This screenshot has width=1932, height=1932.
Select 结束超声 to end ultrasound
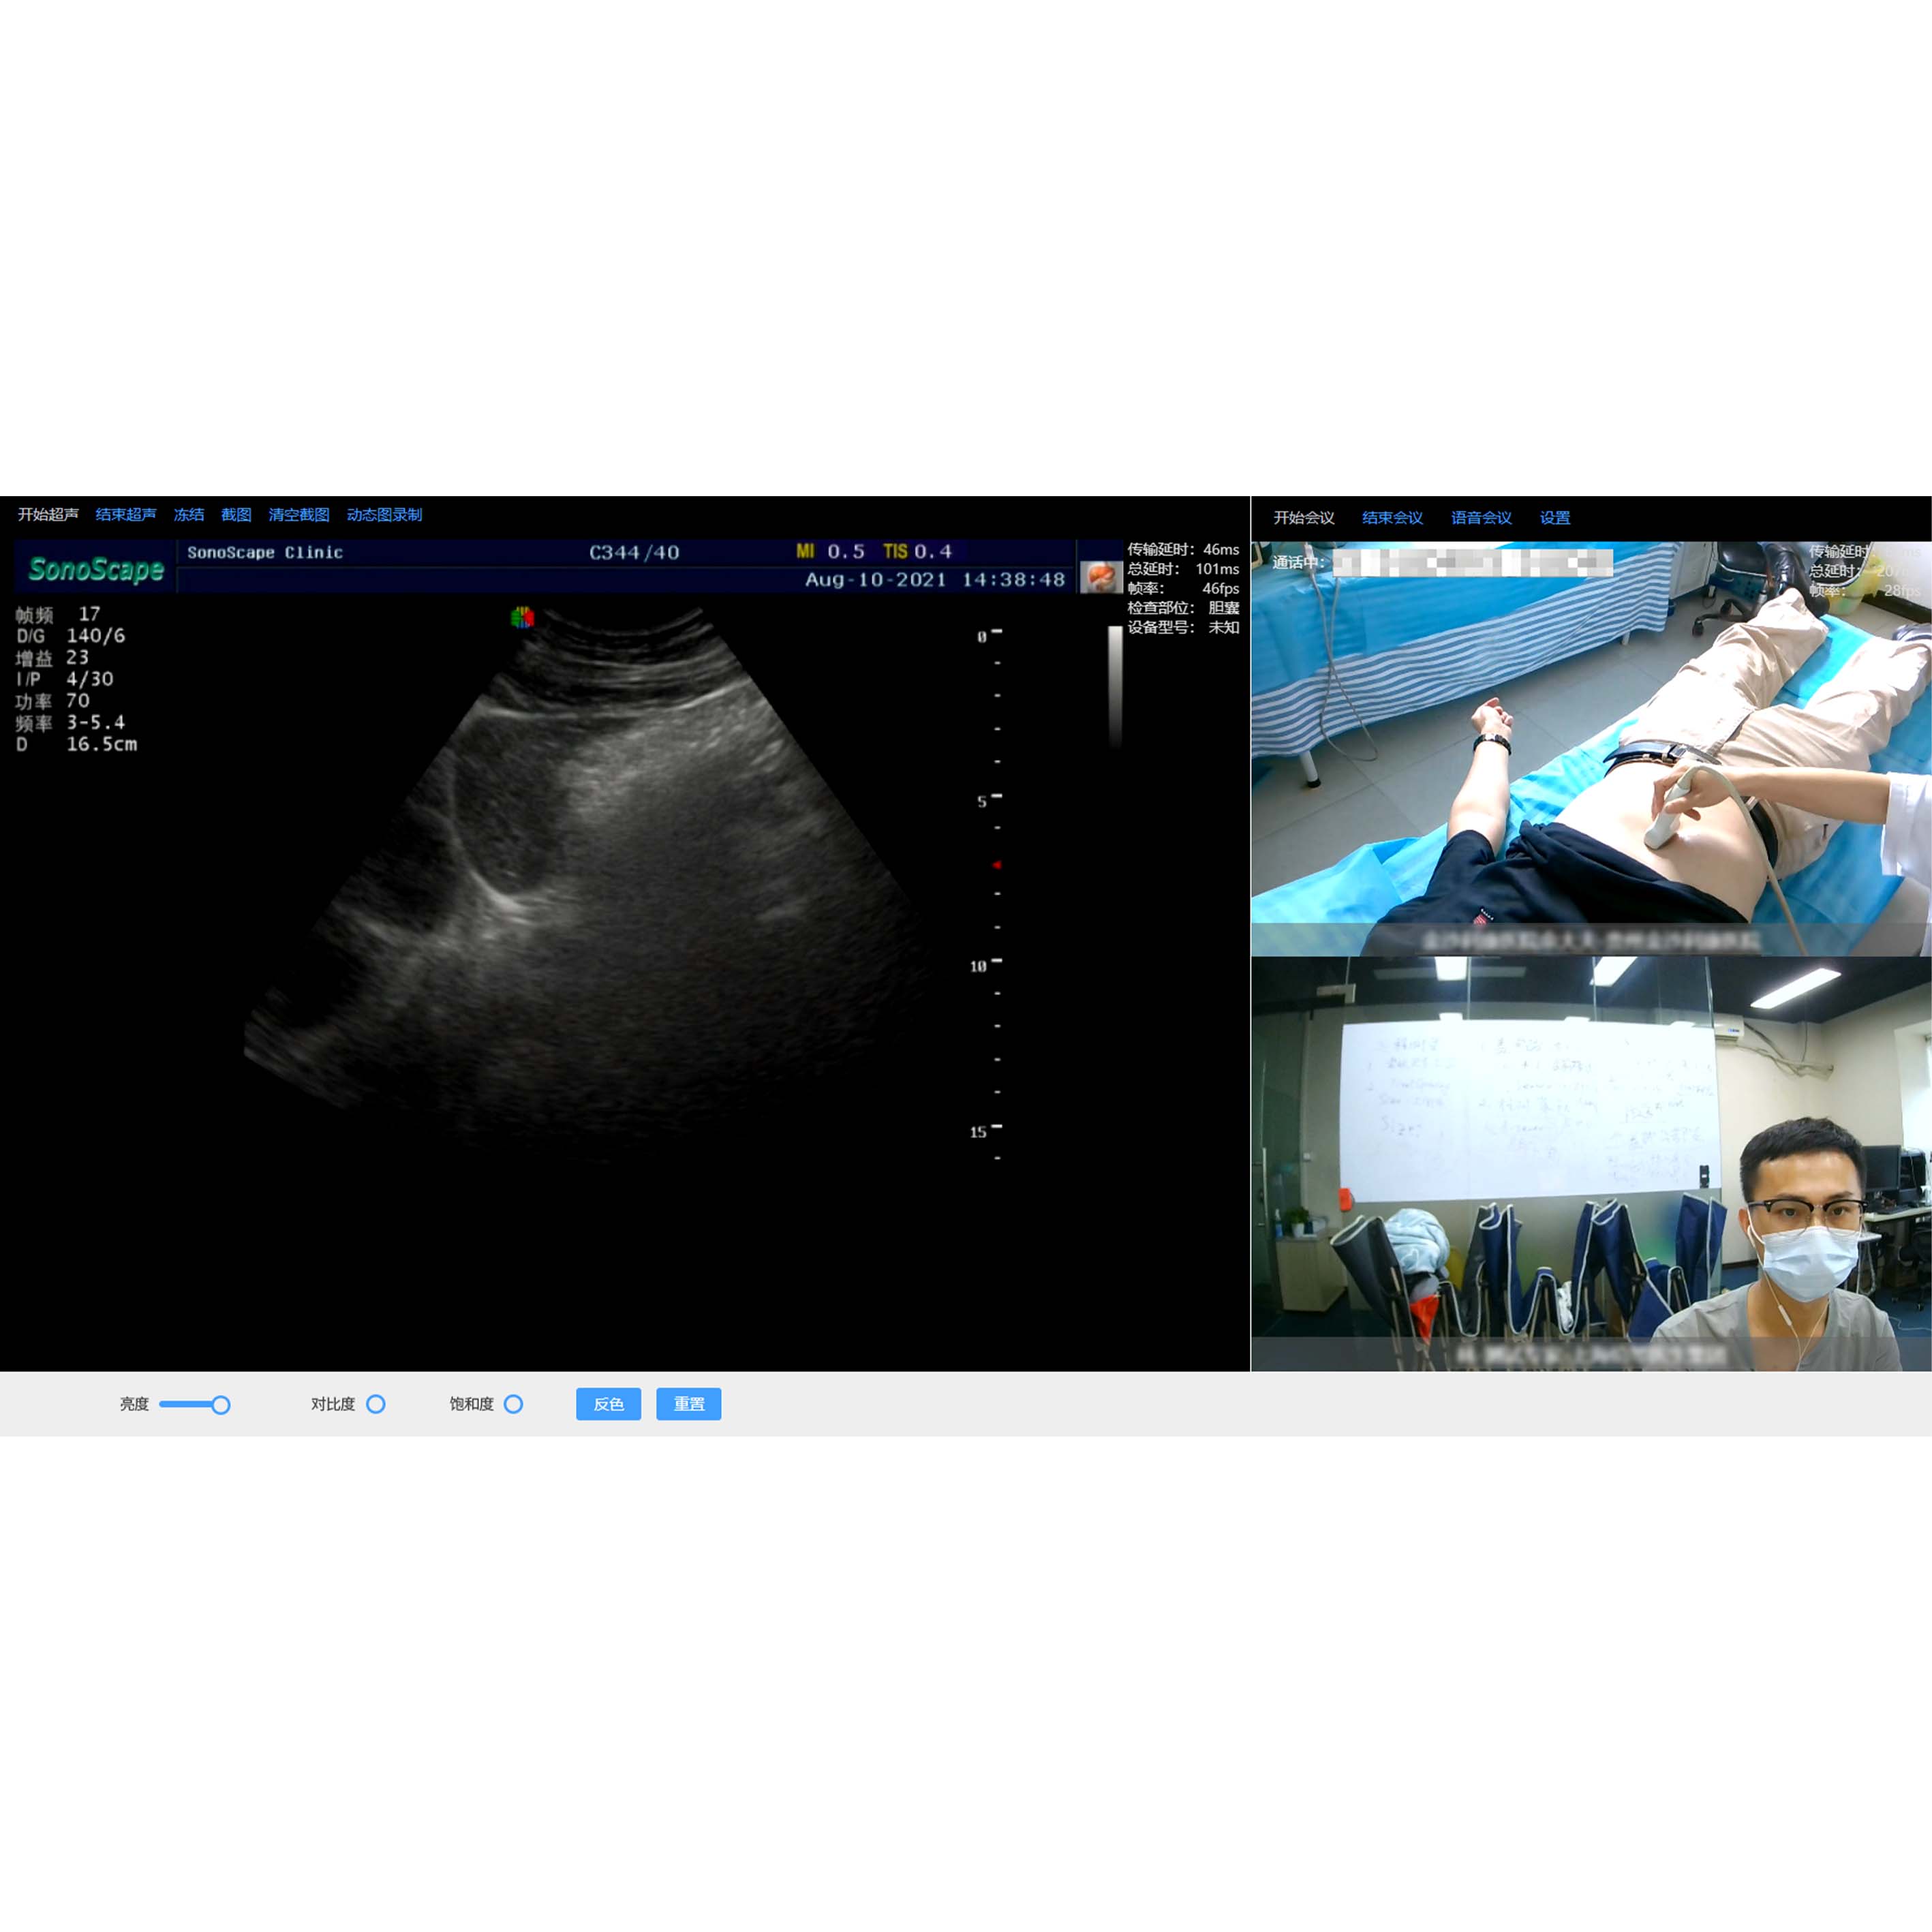tap(126, 514)
